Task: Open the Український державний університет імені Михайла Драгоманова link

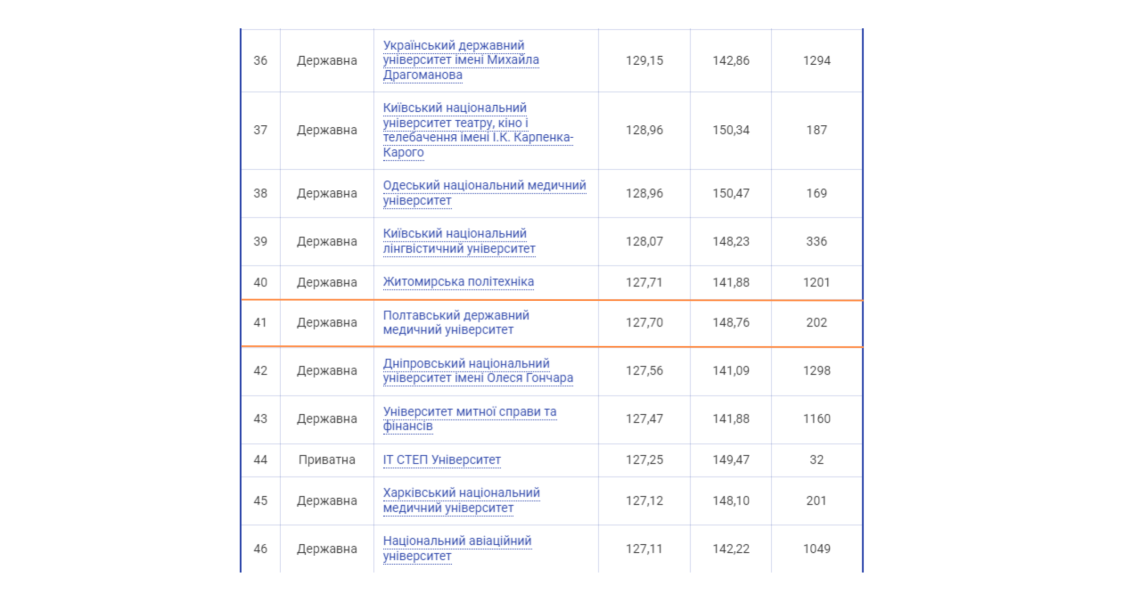Action: [x=461, y=60]
